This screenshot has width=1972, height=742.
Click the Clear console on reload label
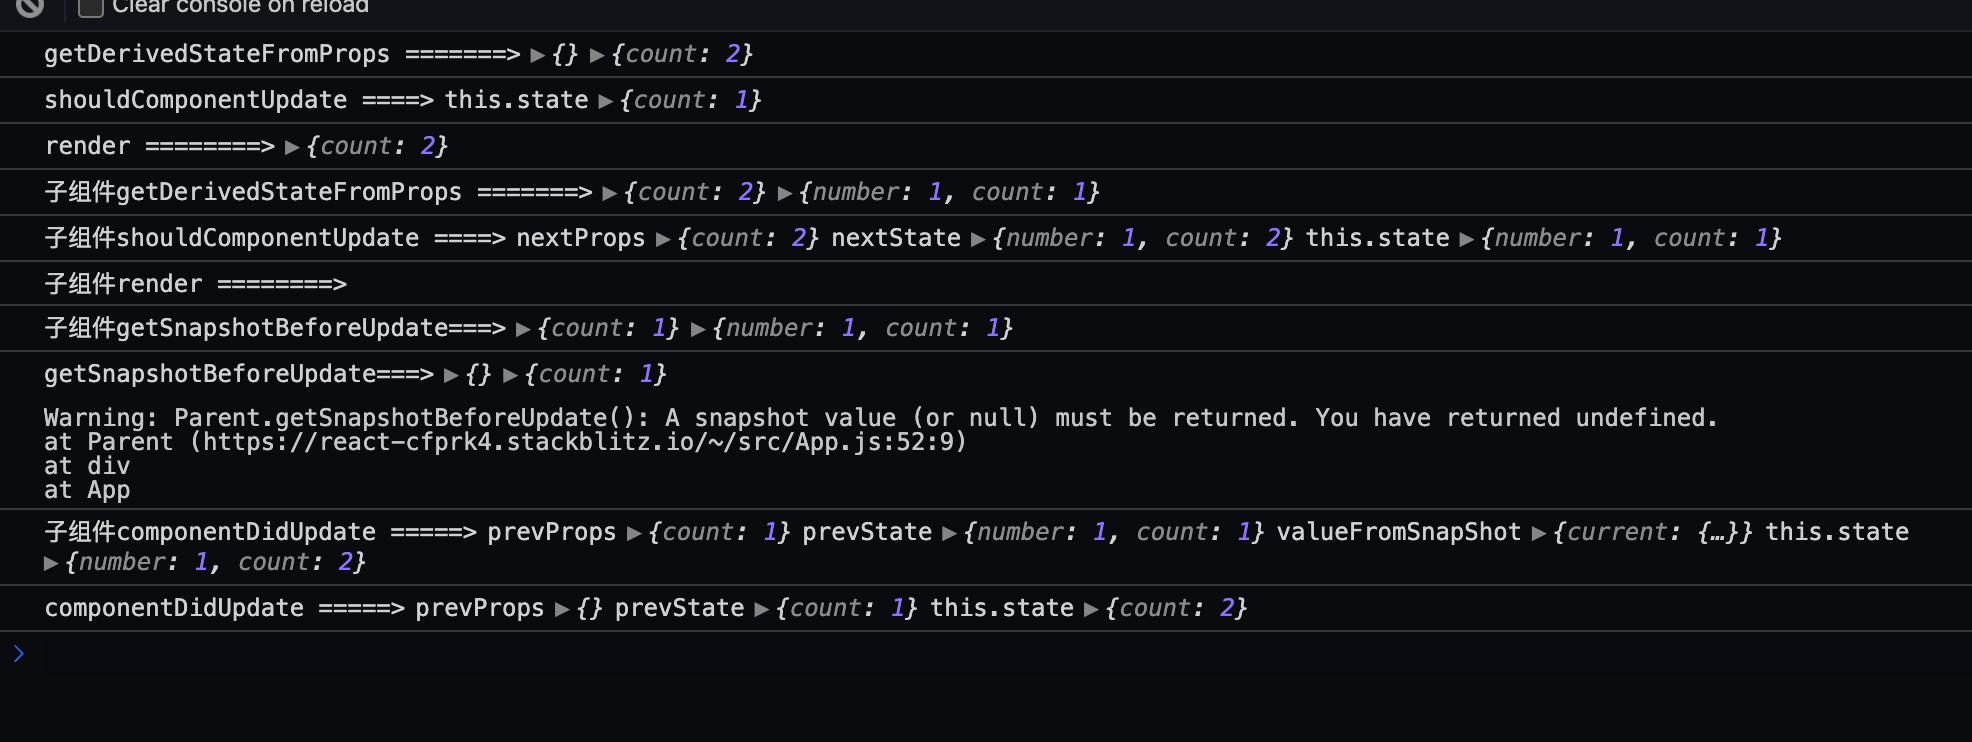(x=240, y=7)
